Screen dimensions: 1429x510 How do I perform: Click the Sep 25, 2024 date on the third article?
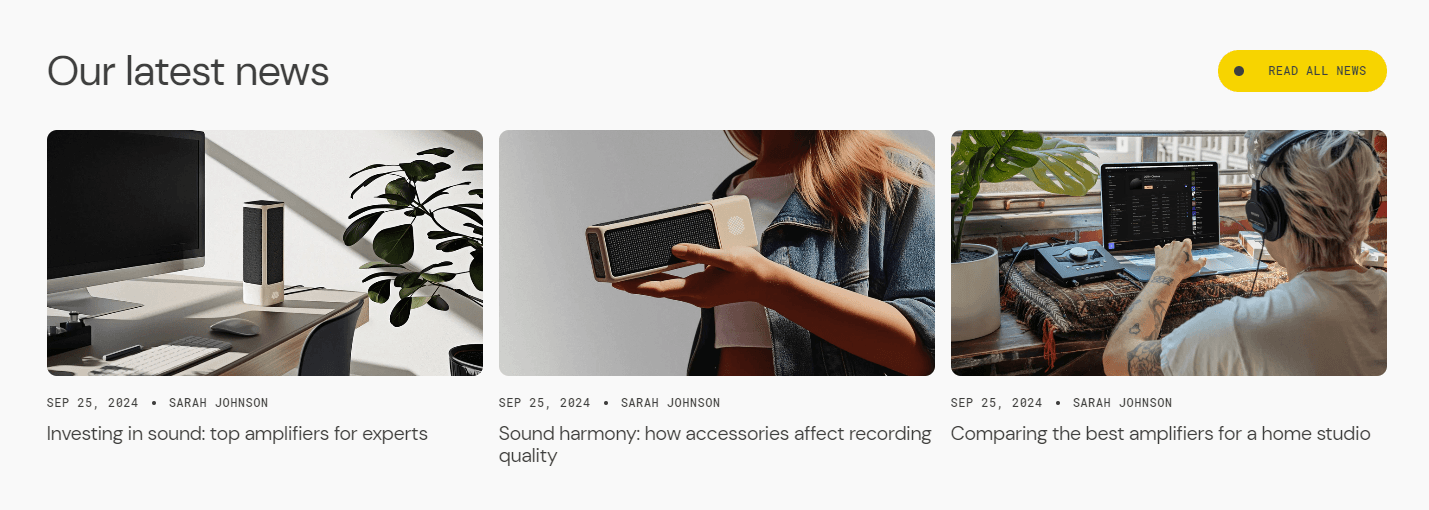[997, 403]
